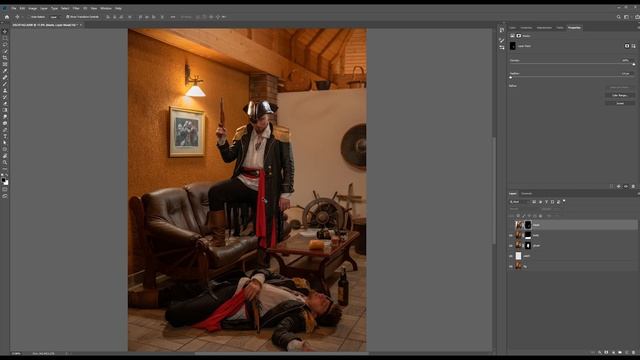The width and height of the screenshot is (640, 360).
Task: Click the Select and Mask button
Action: (620, 87)
